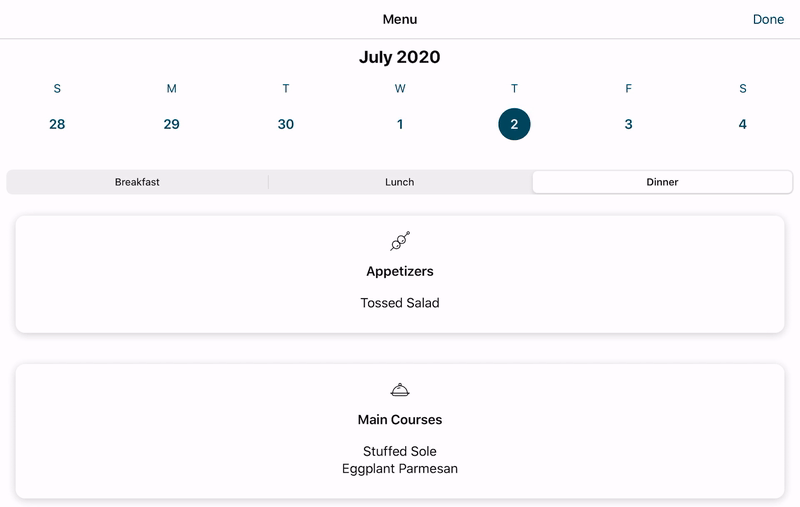Open the Tossed Salad item

point(399,303)
